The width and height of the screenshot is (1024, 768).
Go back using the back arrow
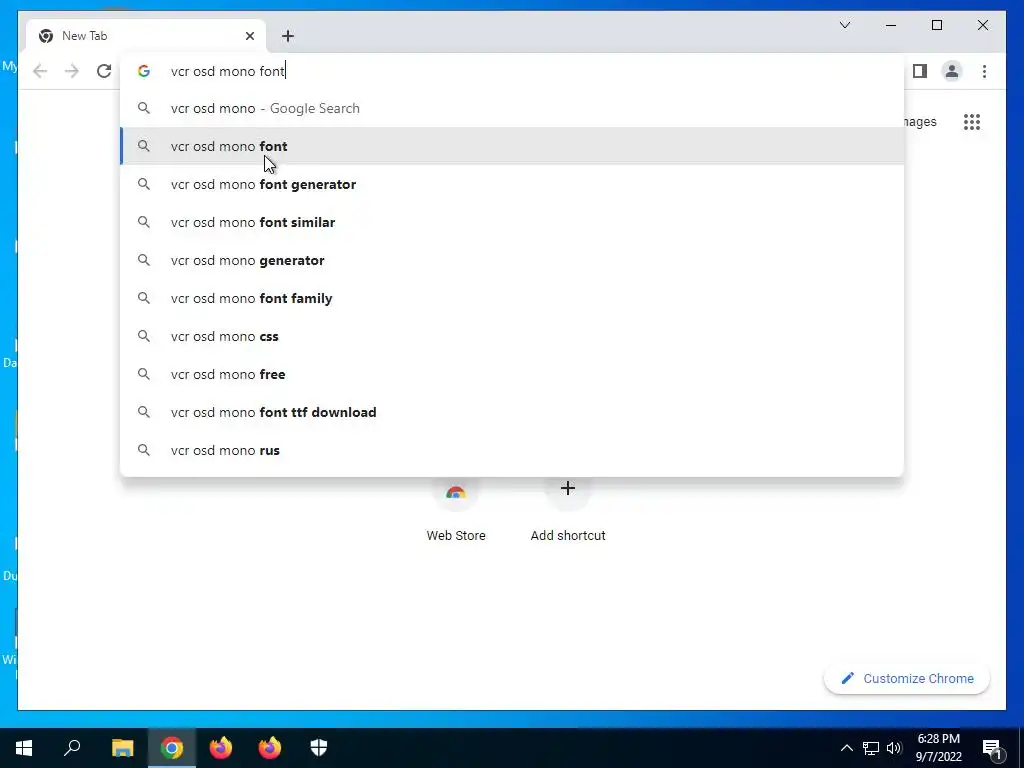click(40, 71)
